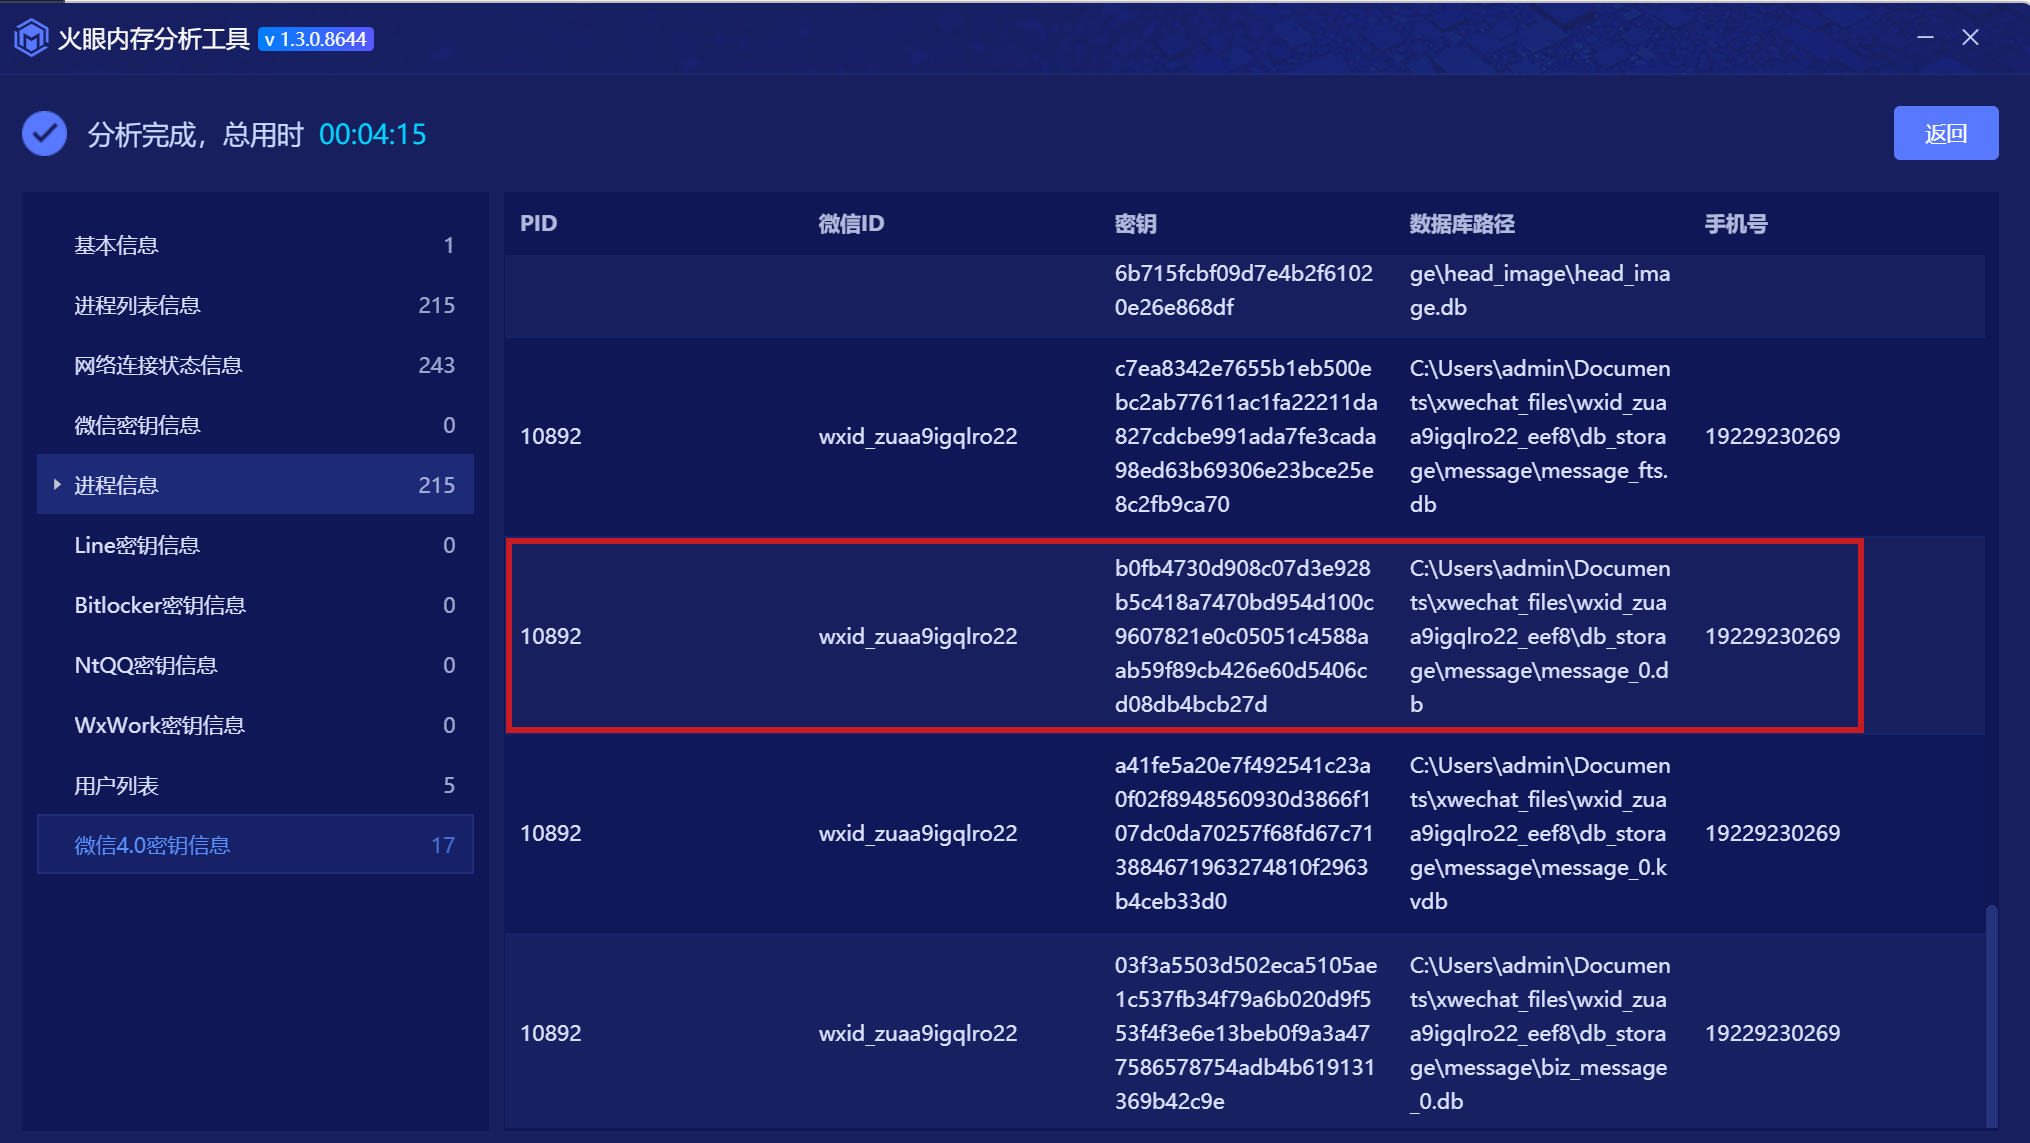
Task: Click the PID column header
Action: point(538,223)
